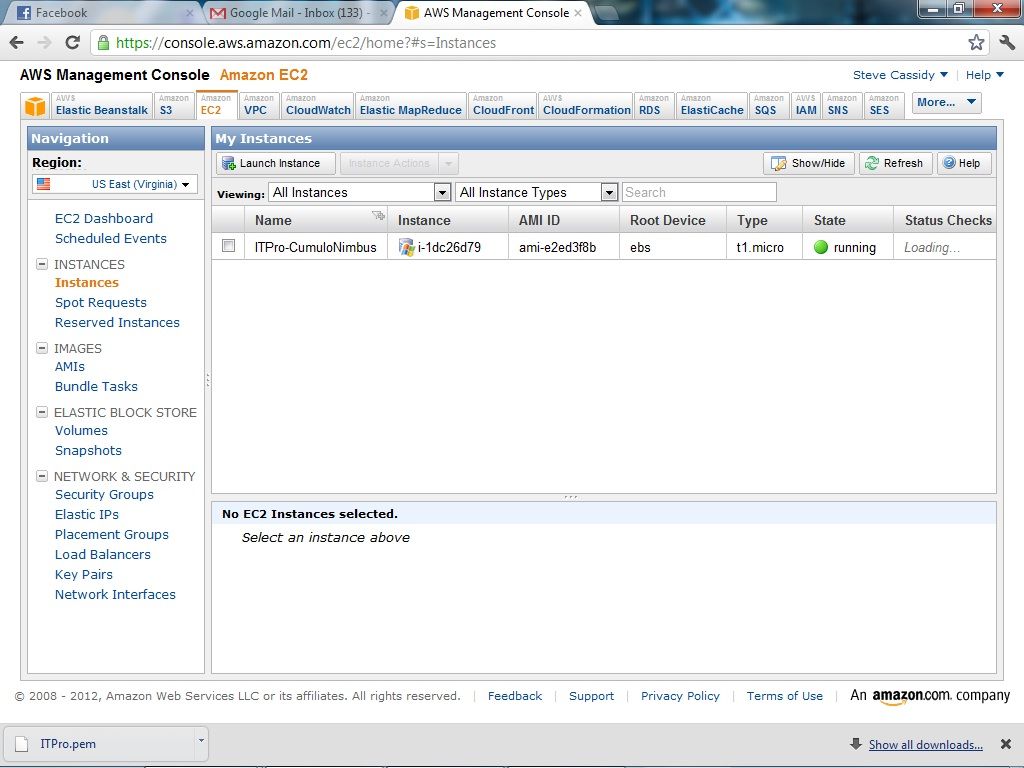Open the Volumes navigation link
This screenshot has width=1024, height=768.
[x=81, y=430]
